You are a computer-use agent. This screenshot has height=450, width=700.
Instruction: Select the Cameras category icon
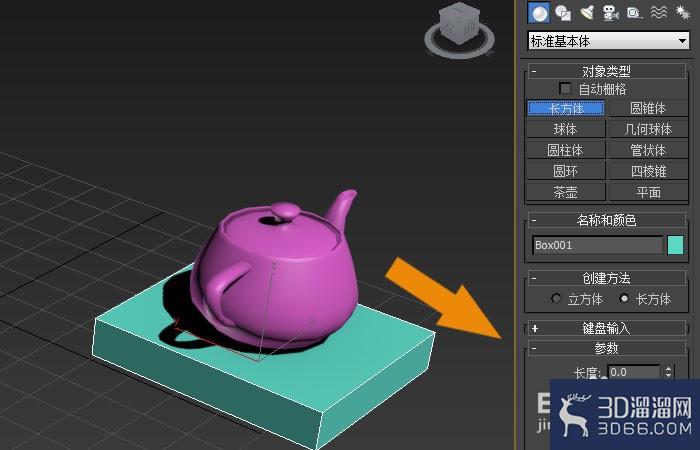coord(610,12)
